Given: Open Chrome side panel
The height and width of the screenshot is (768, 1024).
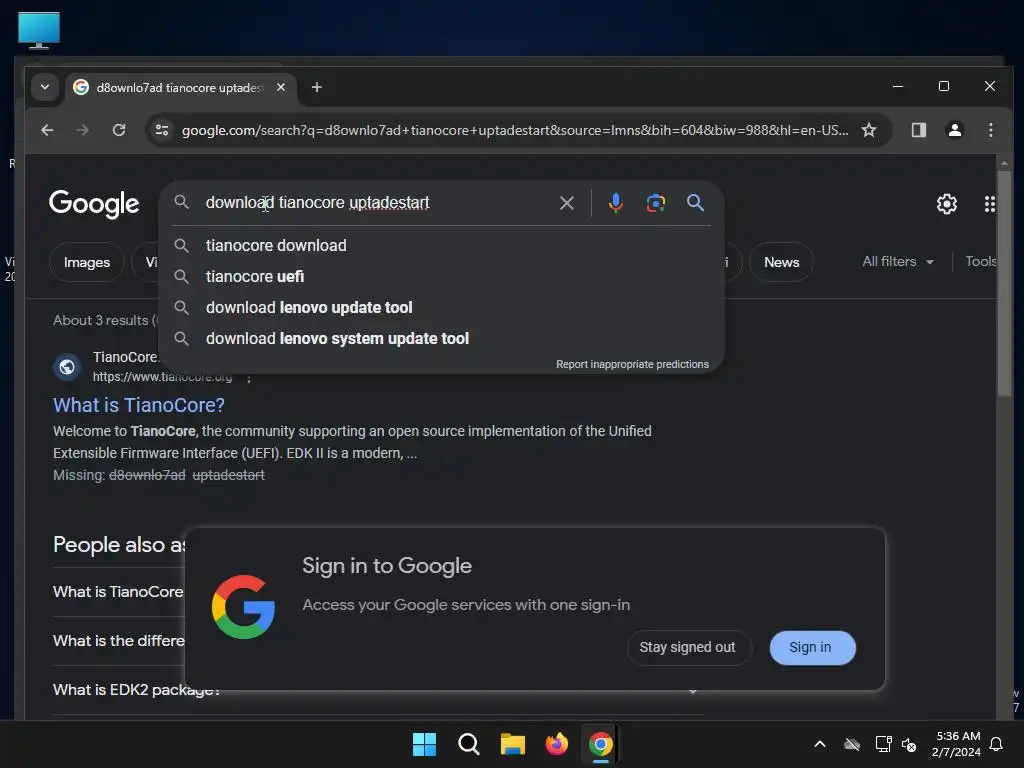Looking at the screenshot, I should pyautogui.click(x=919, y=130).
